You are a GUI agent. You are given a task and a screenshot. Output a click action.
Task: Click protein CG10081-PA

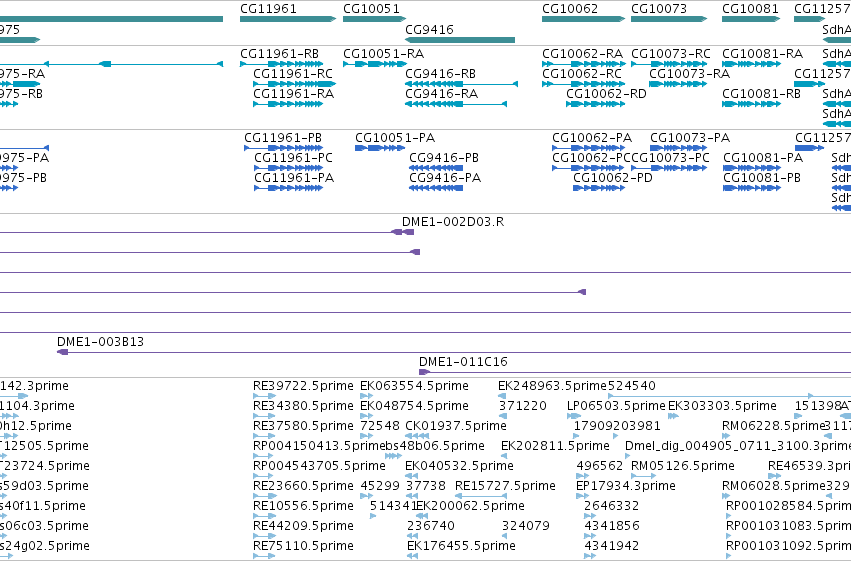[x=763, y=158]
